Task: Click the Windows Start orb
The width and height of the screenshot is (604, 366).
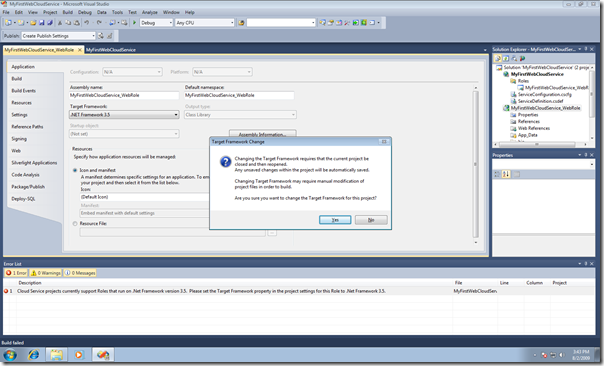Action: pos(10,355)
